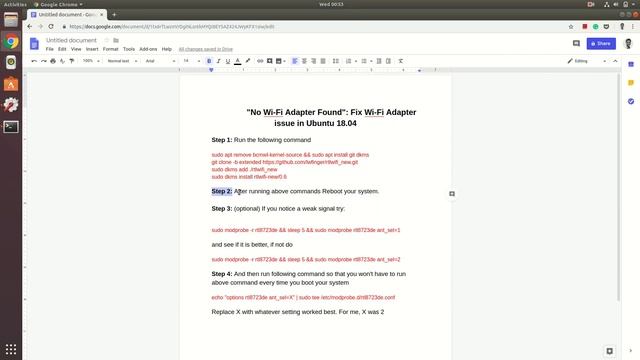Toggle Bold formatting button

point(209,61)
